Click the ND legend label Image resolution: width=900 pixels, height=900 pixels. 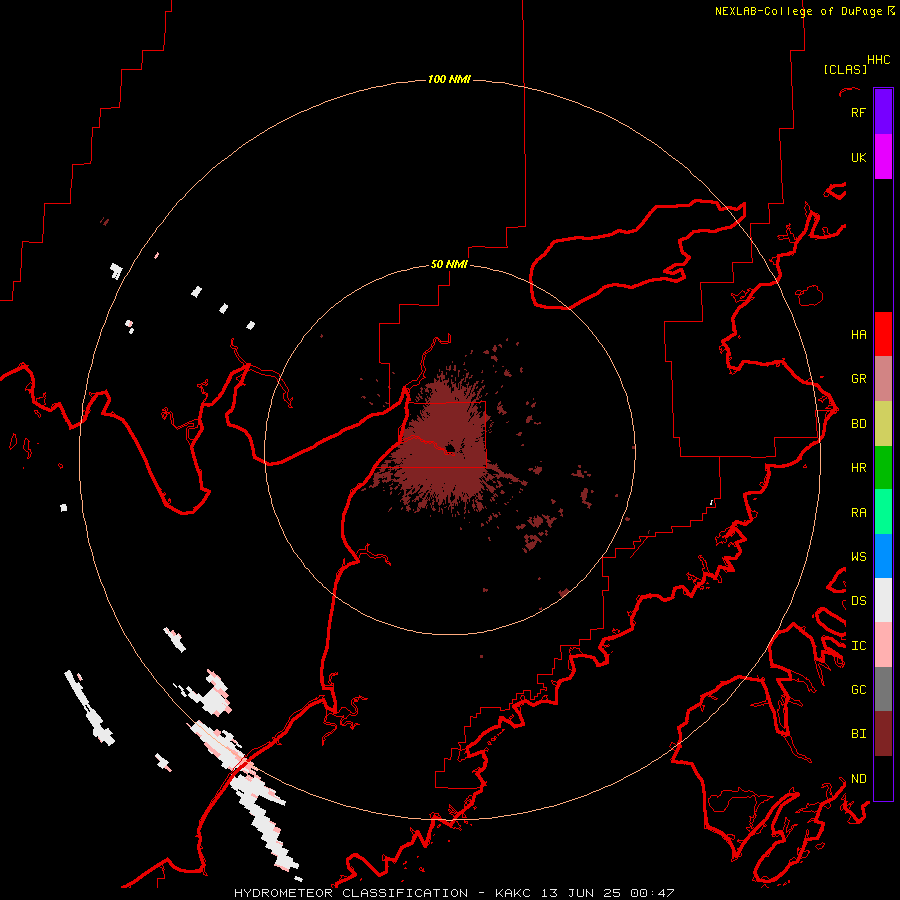pyautogui.click(x=858, y=778)
